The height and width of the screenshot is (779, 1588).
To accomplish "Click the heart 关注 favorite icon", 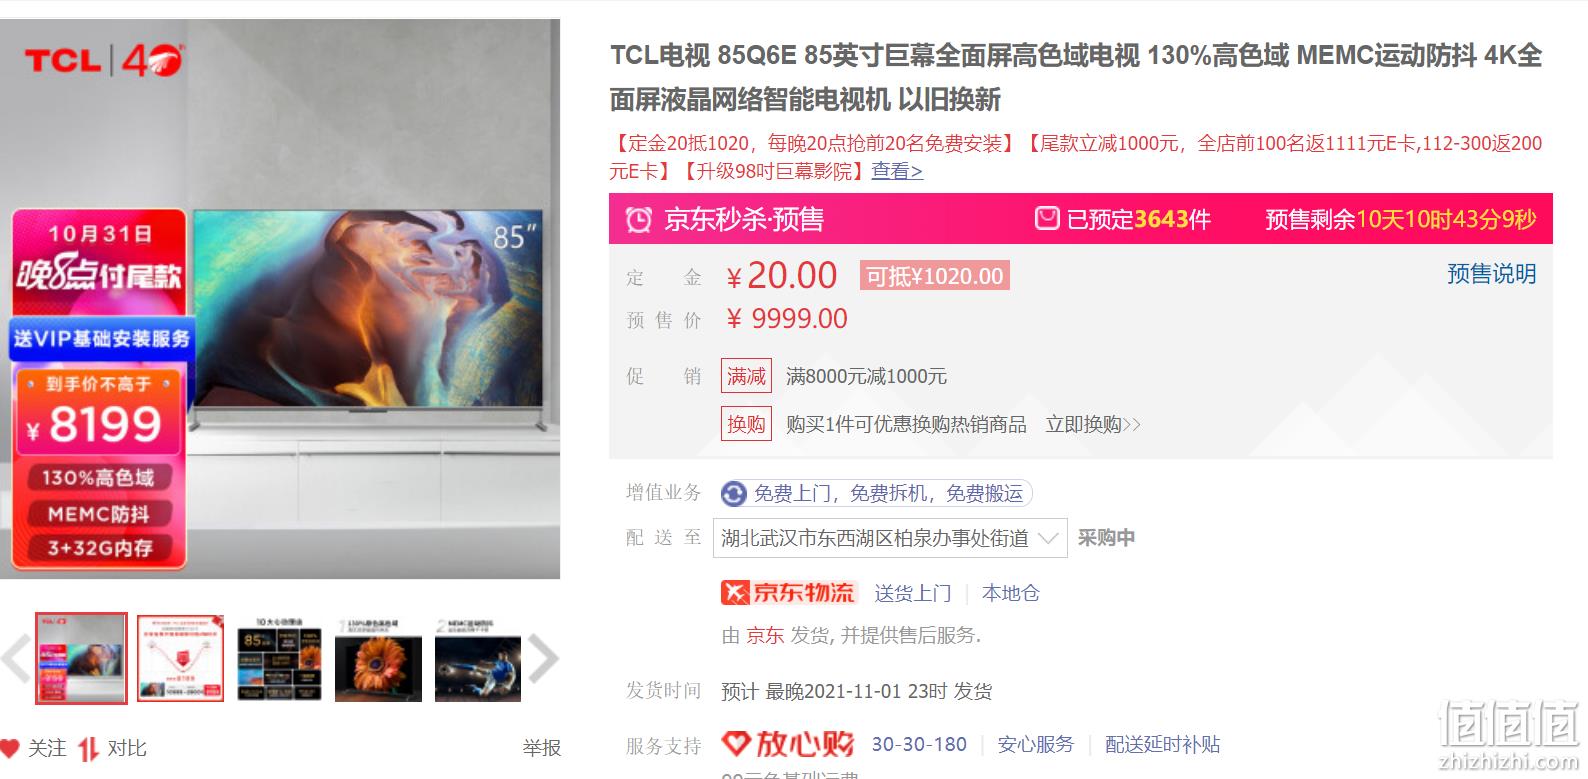I will coord(10,748).
